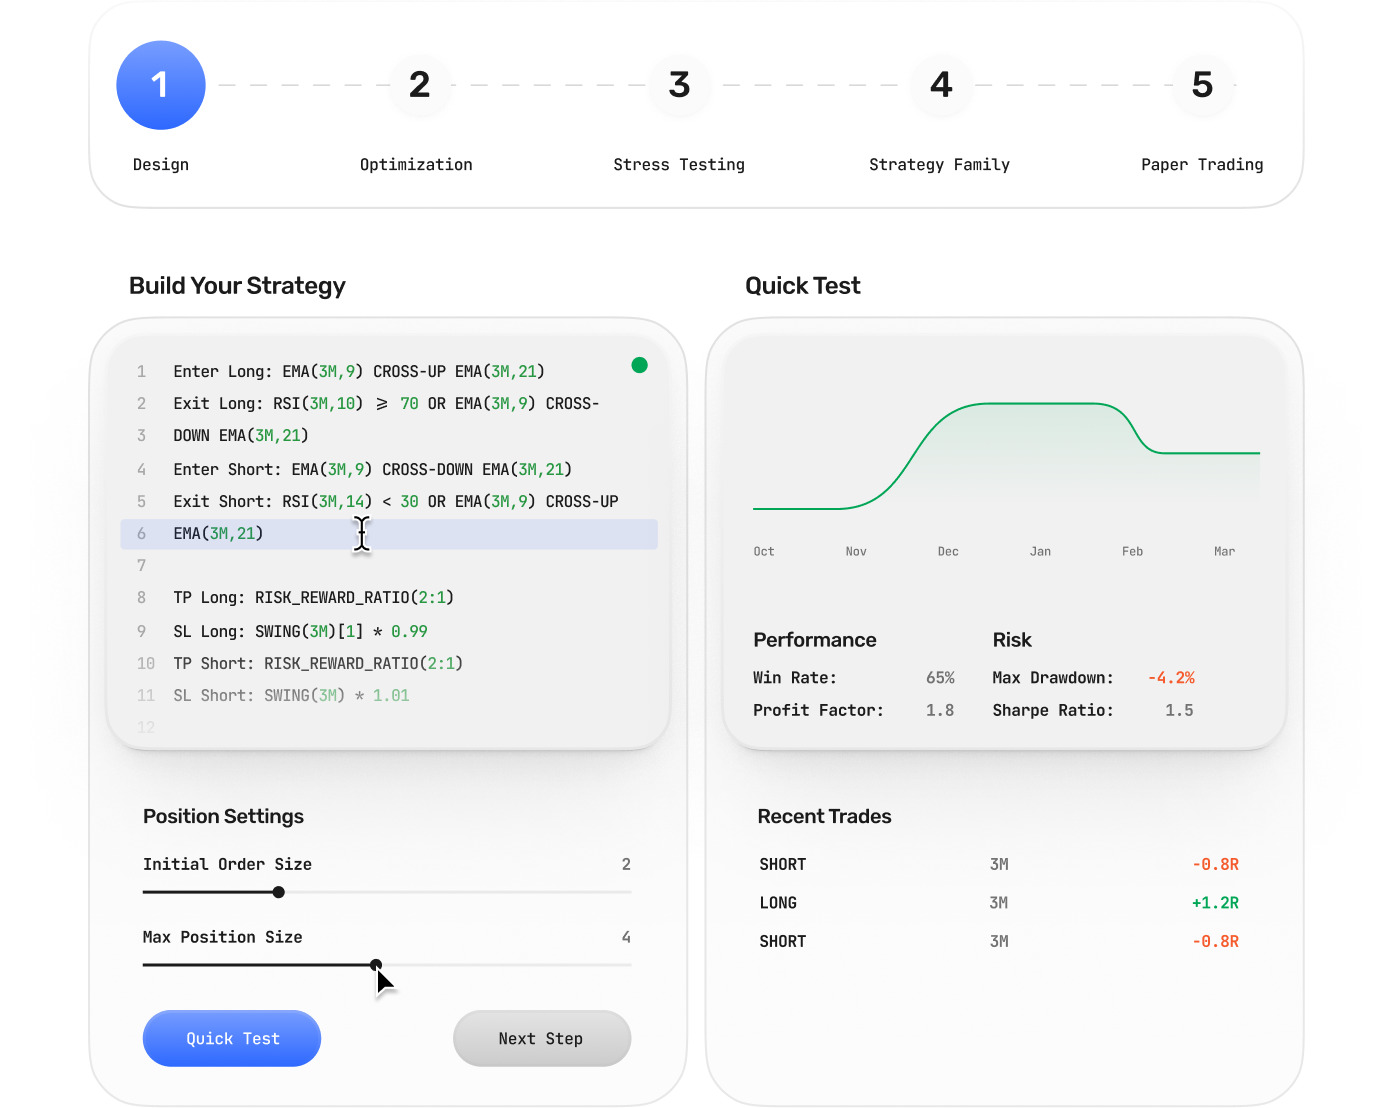Click the step 1 Design circle
Screen dimensions: 1394x1108
[161, 85]
